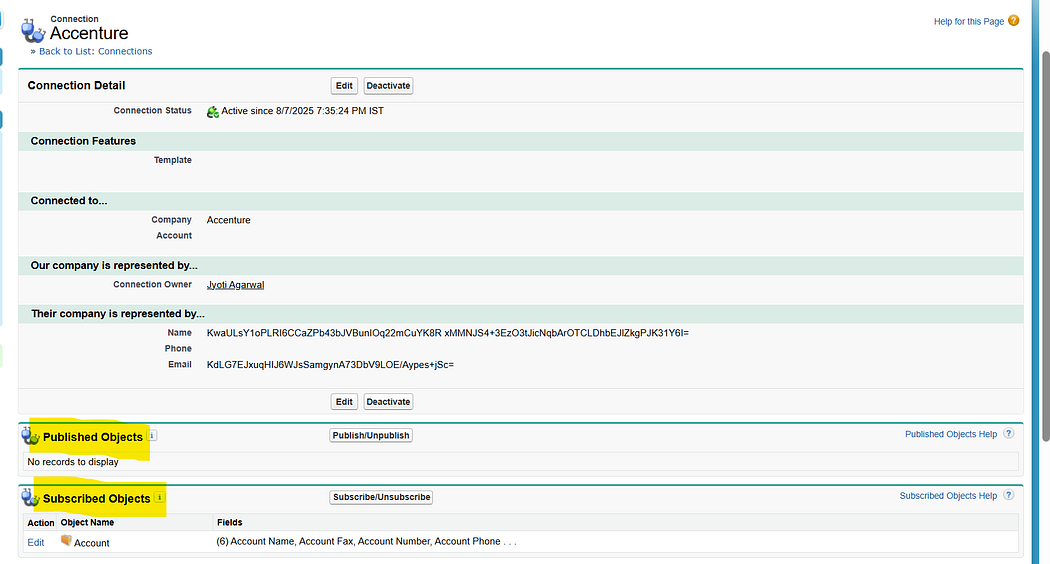Click the green active connection status icon
The height and width of the screenshot is (564, 1050).
pos(212,112)
